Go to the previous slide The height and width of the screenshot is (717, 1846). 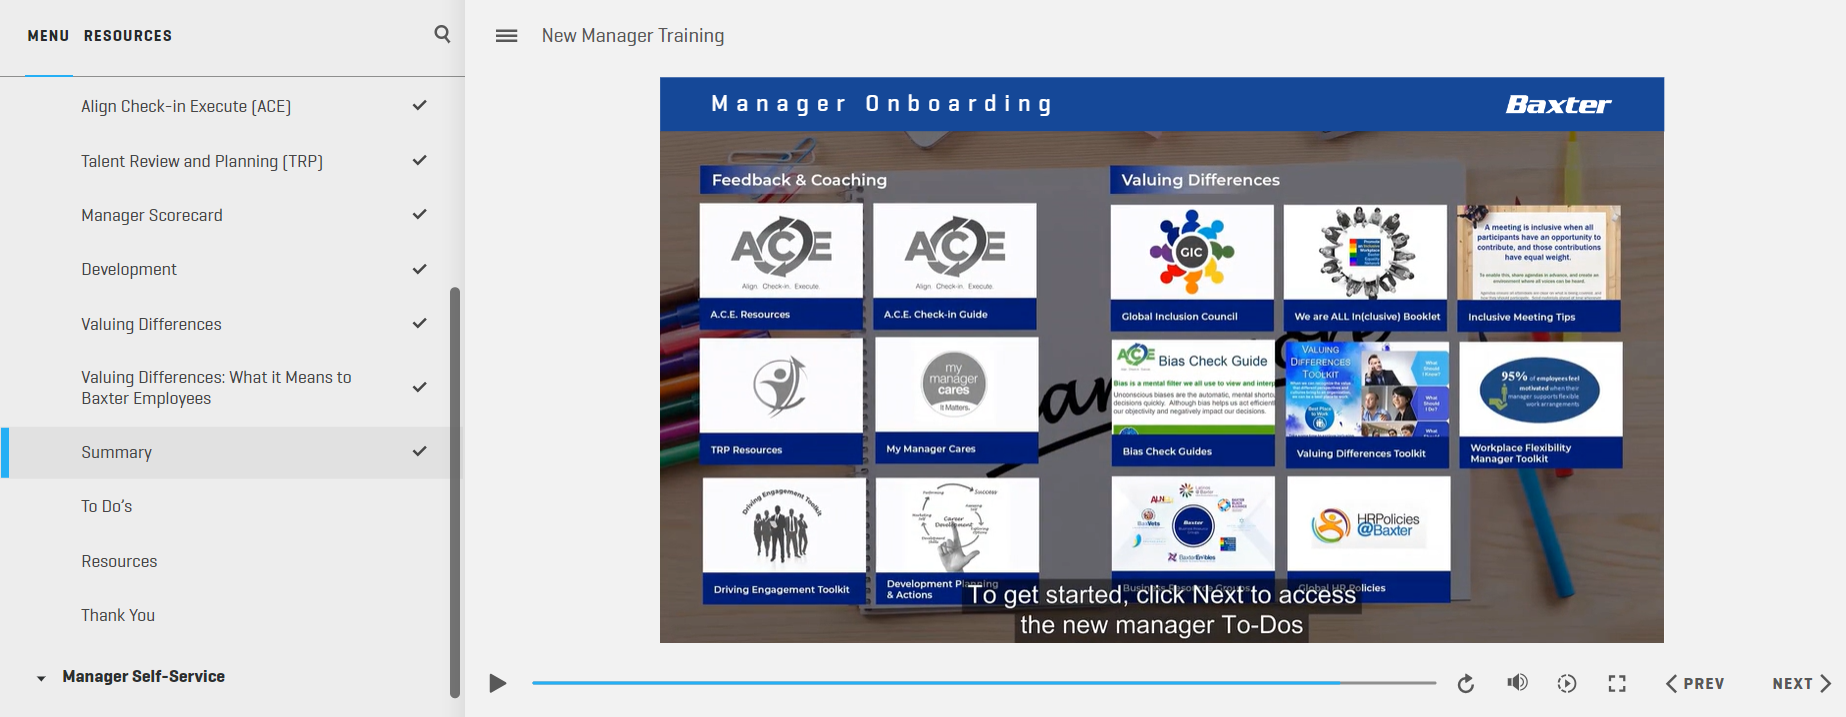[1695, 683]
